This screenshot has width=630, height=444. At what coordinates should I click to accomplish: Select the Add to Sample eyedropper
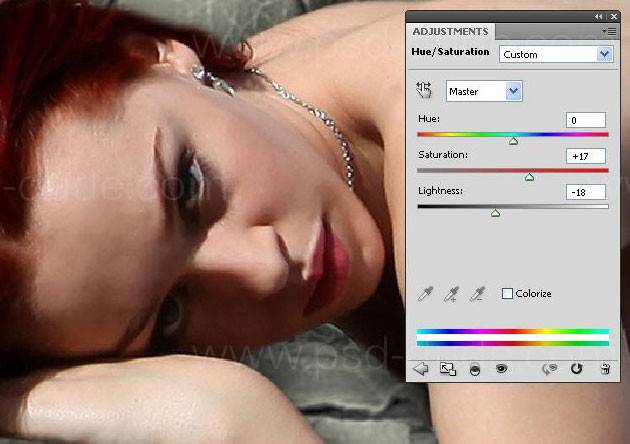coord(451,294)
